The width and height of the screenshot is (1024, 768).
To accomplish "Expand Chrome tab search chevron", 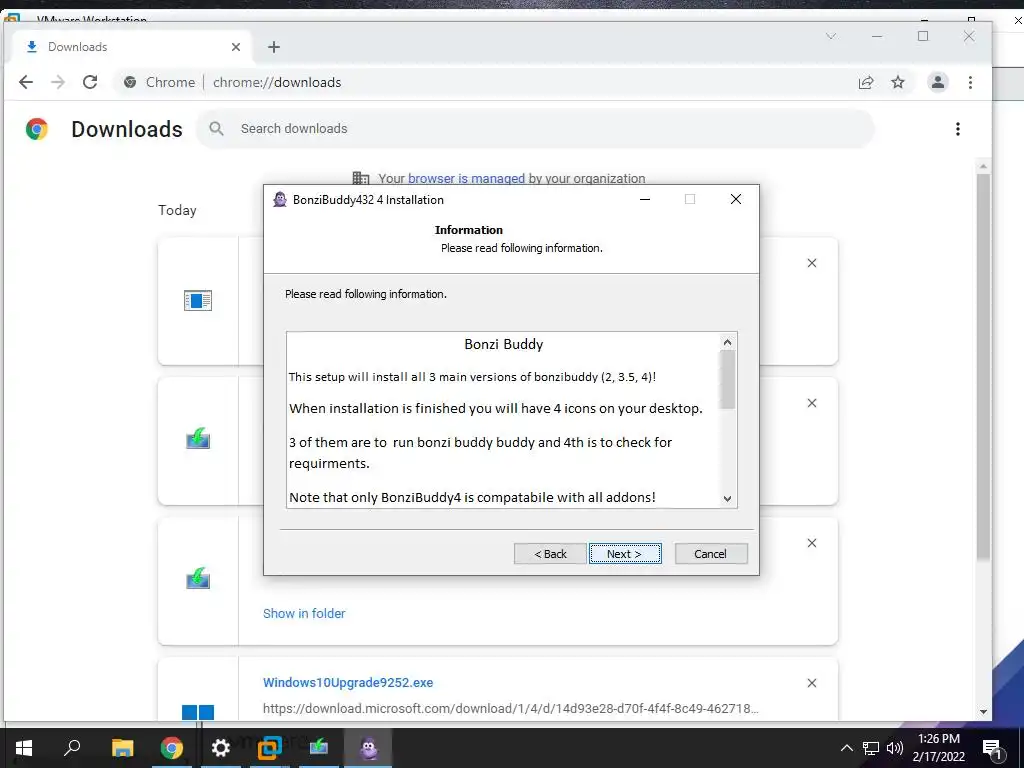I will click(x=831, y=36).
